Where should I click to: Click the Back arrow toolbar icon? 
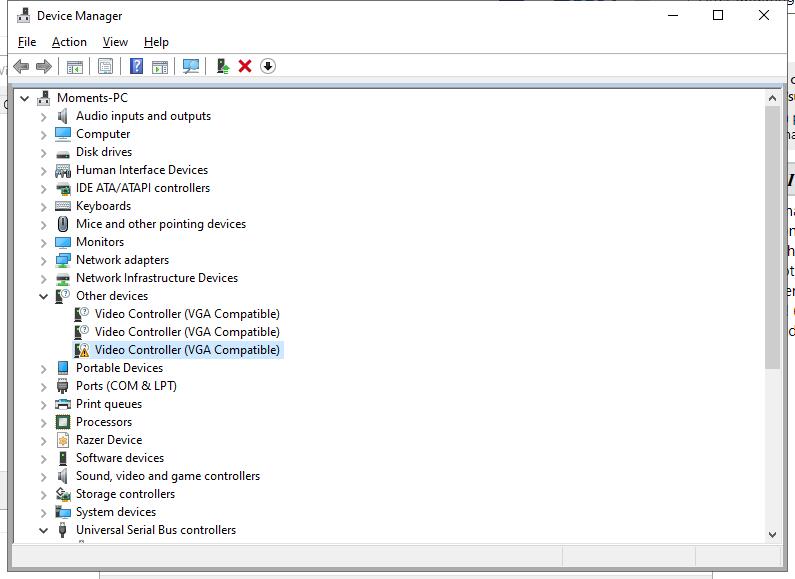pyautogui.click(x=21, y=66)
